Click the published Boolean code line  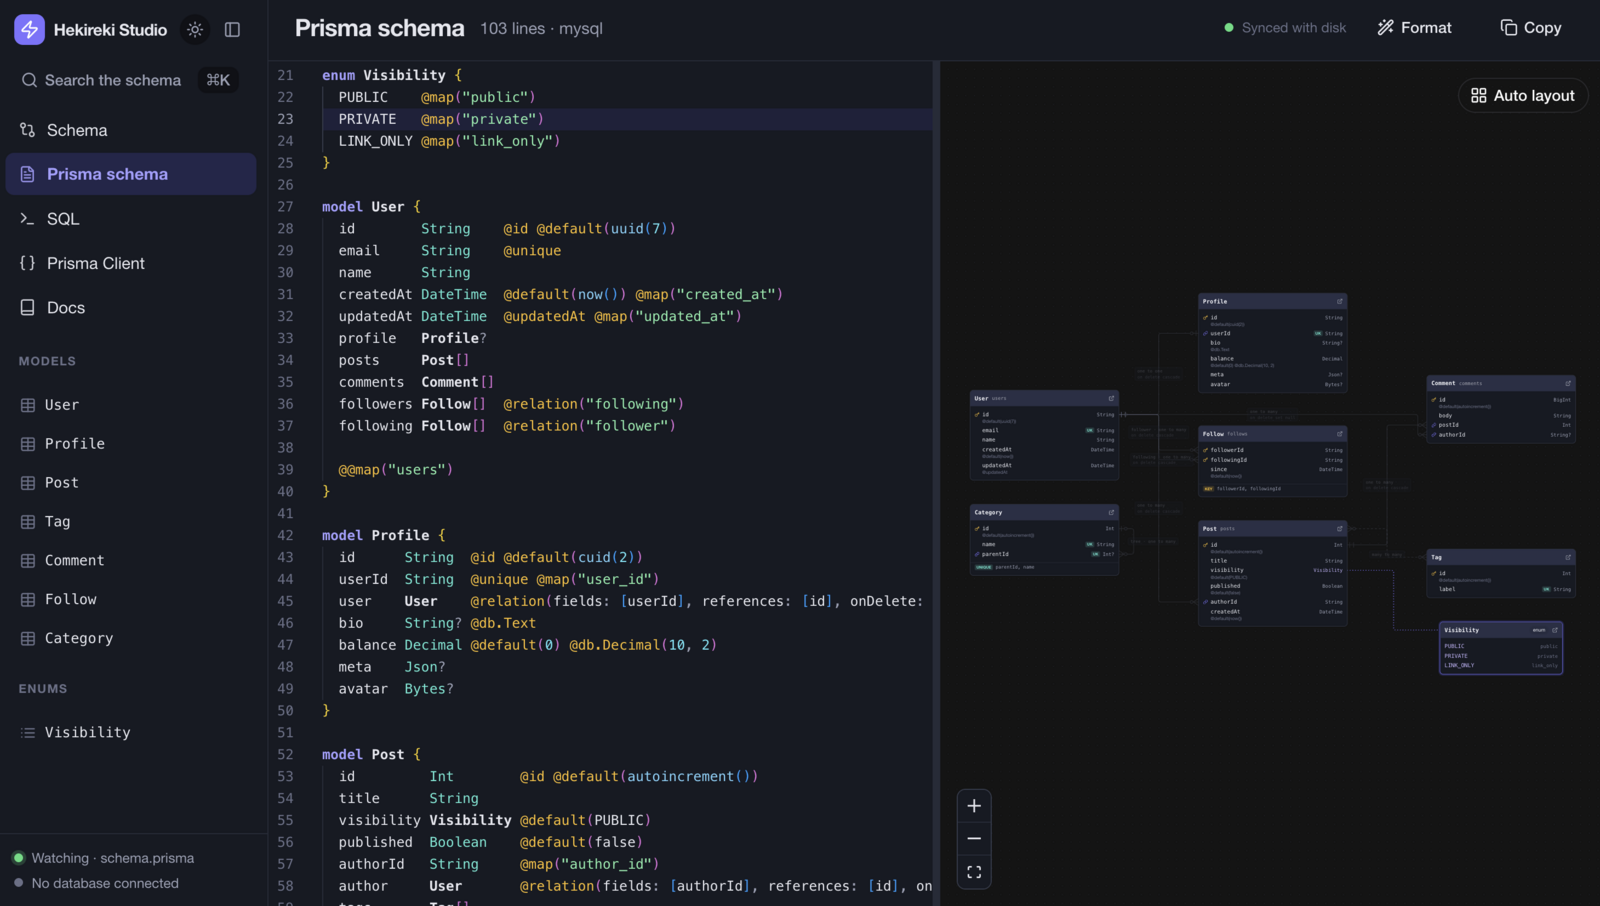click(491, 843)
